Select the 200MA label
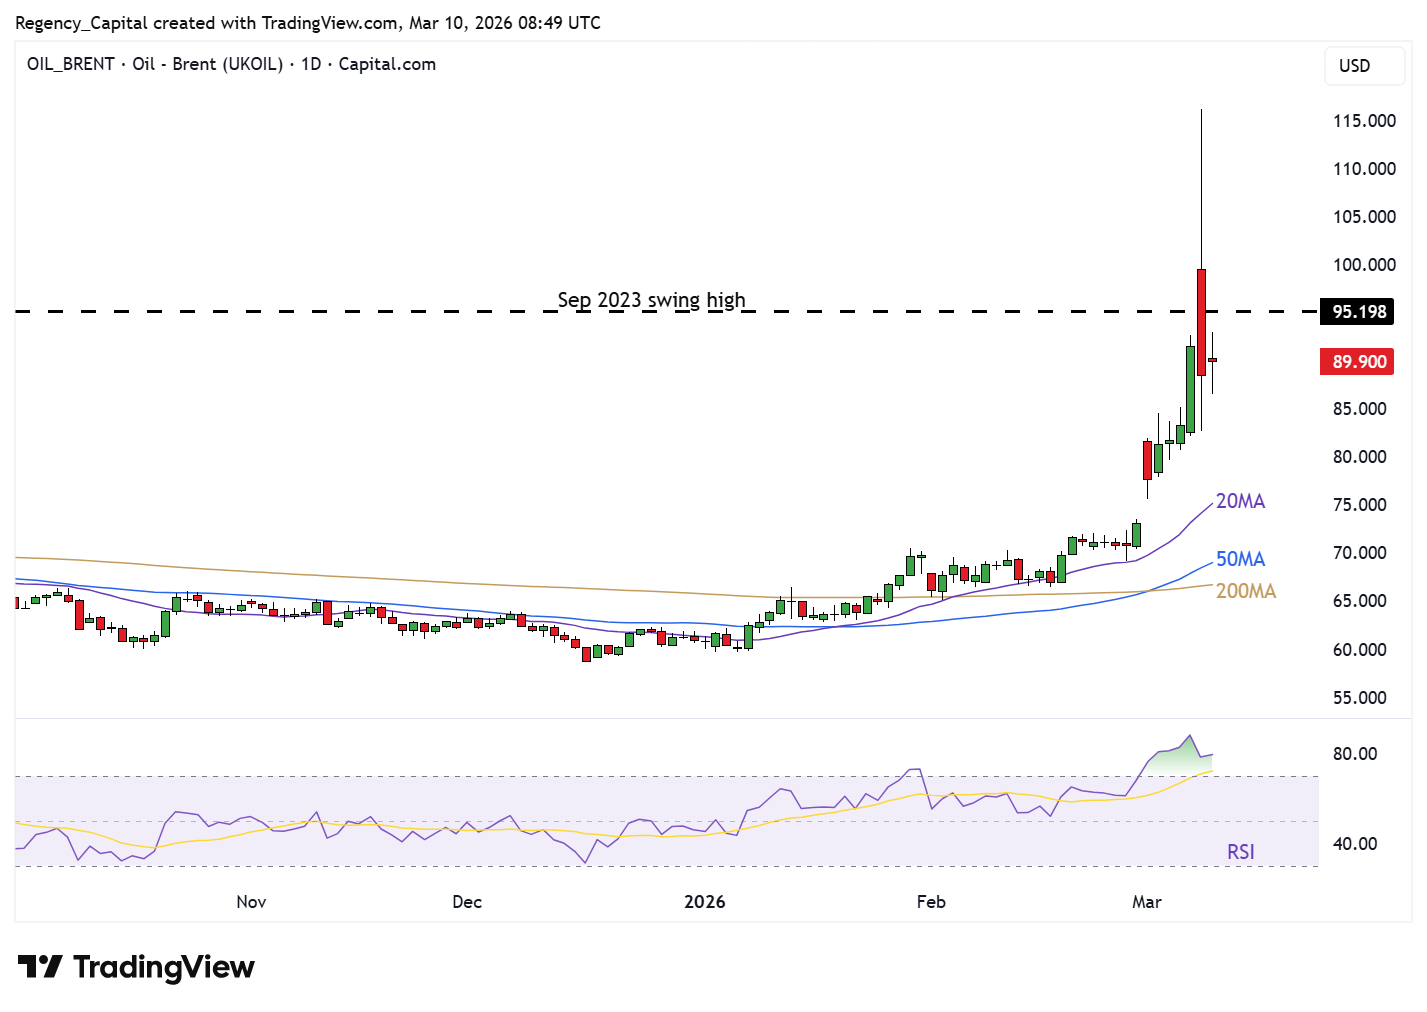This screenshot has width=1427, height=1012. pos(1246,591)
